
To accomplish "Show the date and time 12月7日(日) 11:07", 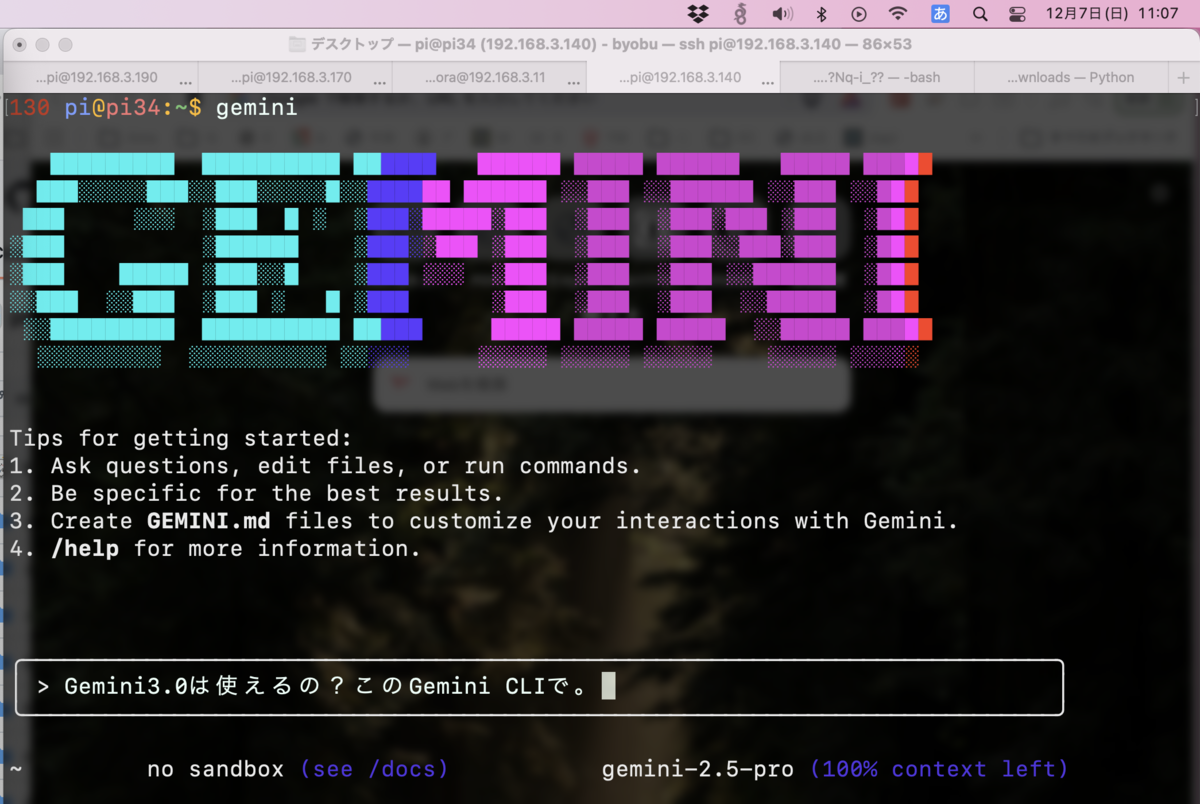I will (1112, 14).
